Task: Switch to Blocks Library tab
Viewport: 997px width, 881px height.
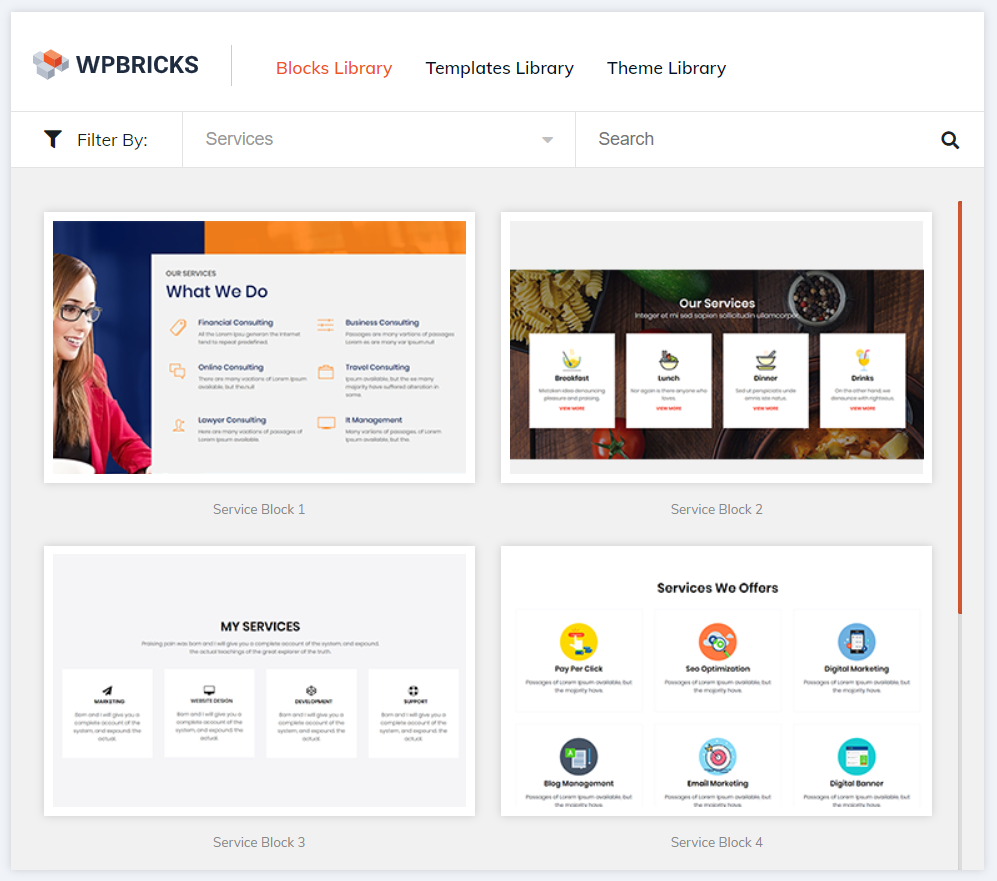Action: (x=334, y=68)
